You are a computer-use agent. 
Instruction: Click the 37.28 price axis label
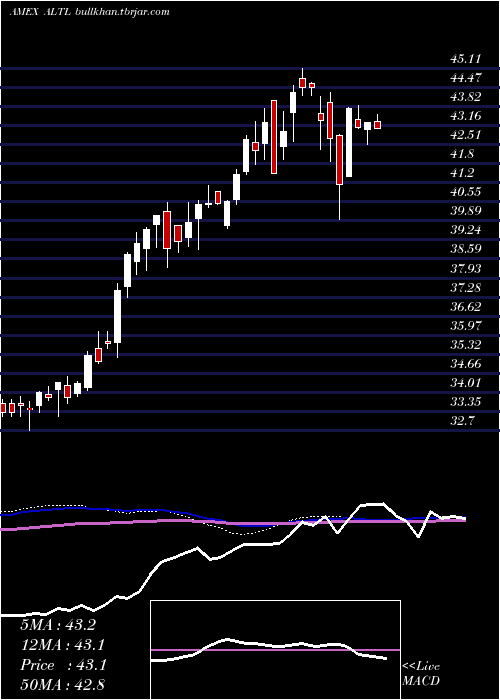(465, 287)
